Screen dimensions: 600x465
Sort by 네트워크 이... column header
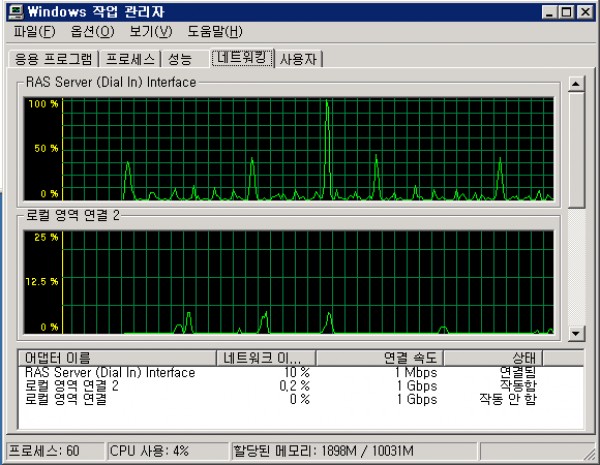(266, 358)
